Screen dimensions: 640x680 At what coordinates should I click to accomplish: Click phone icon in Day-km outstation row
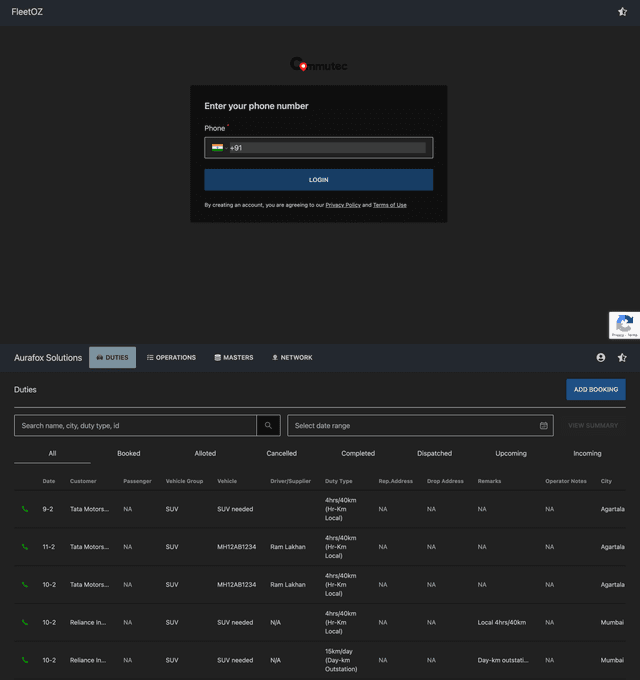point(25,660)
